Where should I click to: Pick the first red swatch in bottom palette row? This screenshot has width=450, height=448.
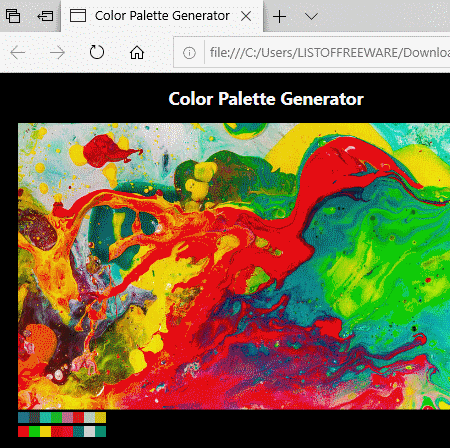[23, 431]
